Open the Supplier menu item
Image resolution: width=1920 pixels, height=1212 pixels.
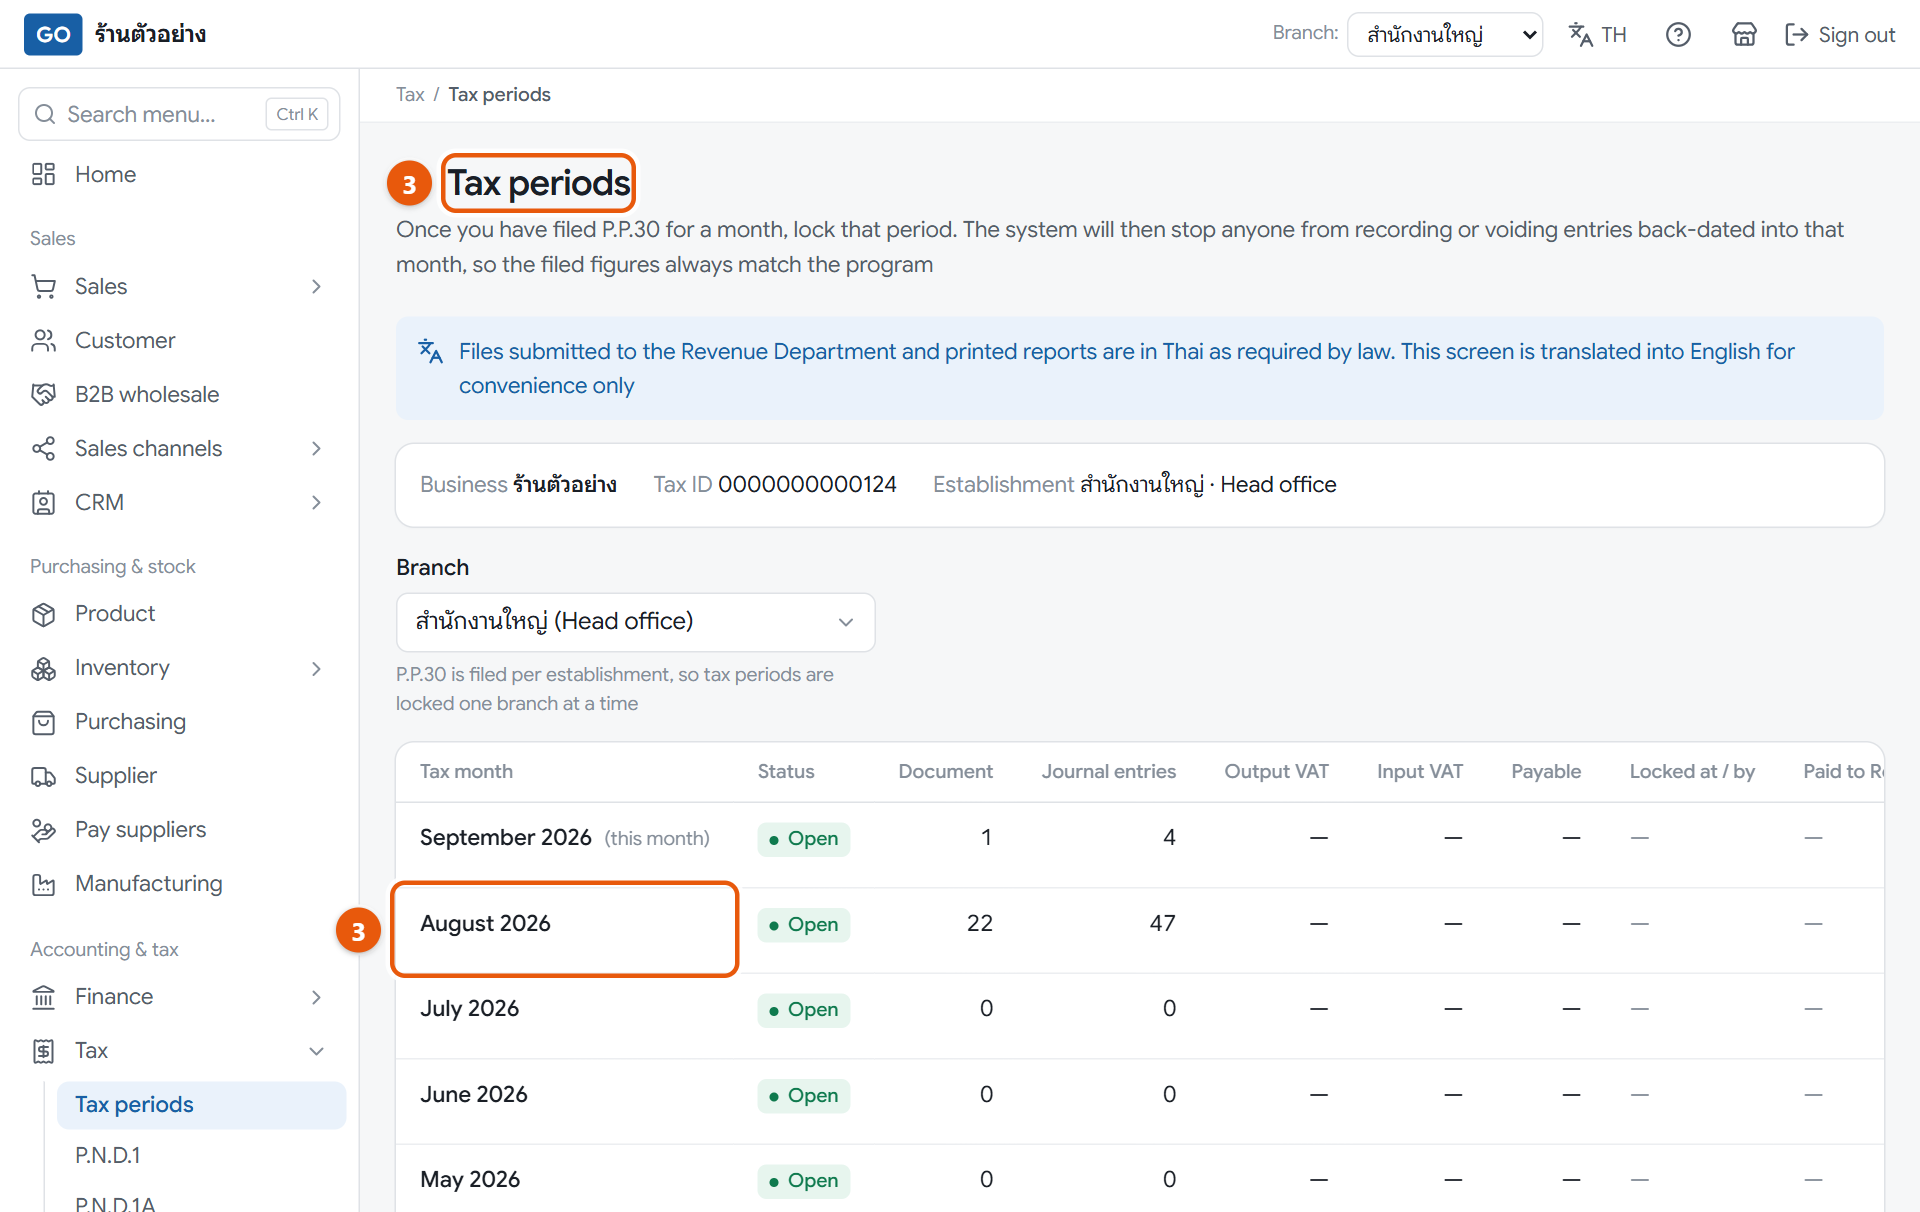click(179, 776)
